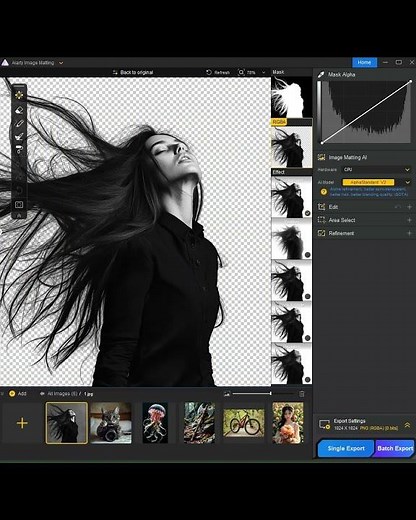Click the Mask Alpha panel title
This screenshot has width=416, height=520.
pyautogui.click(x=342, y=74)
